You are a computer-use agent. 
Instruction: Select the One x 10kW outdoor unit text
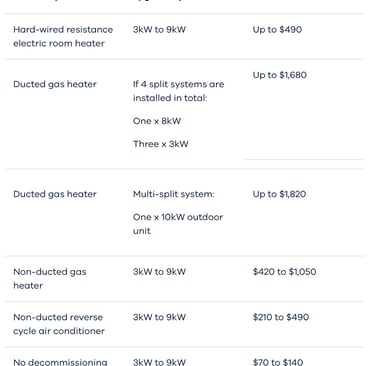(178, 224)
